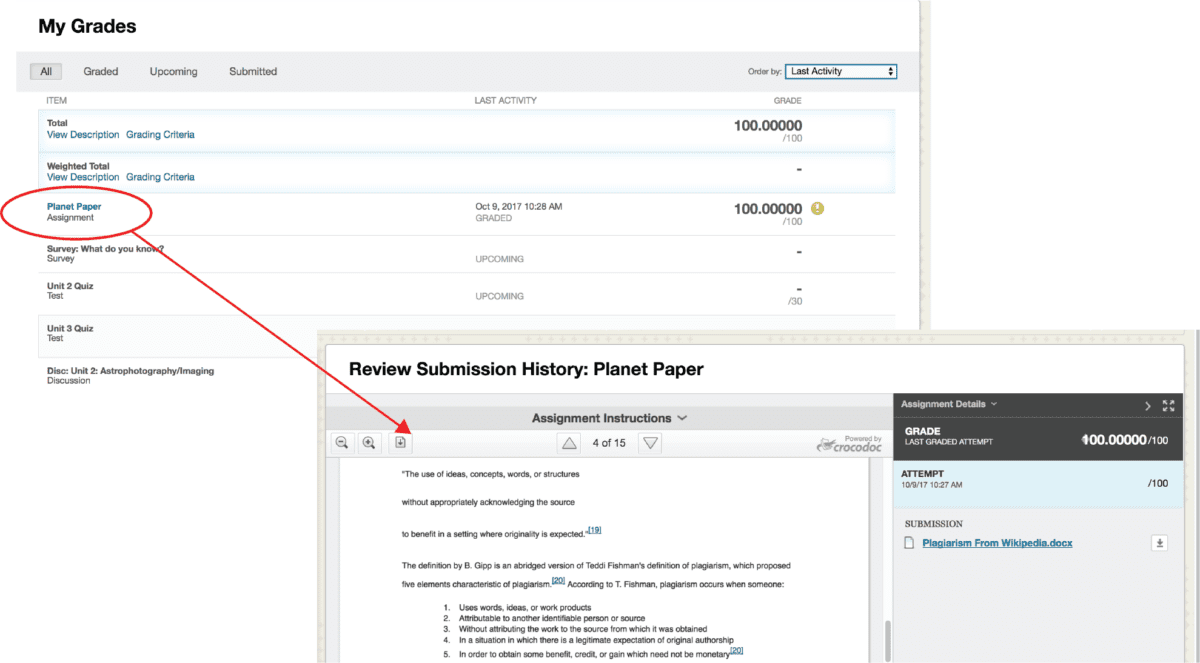Screen dimensions: 1200x663
Task: Click View Description under Weighted Total
Action: (x=83, y=177)
